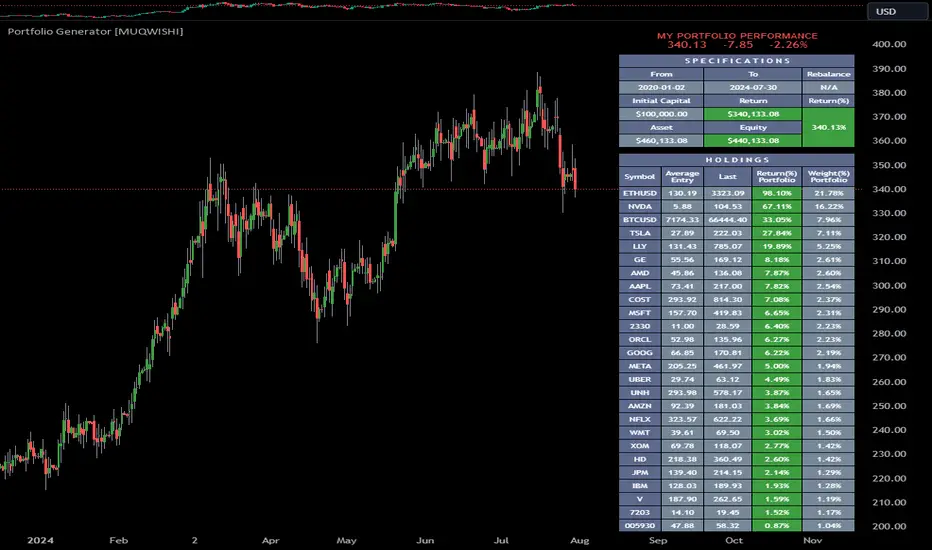Select the JPM symbol cell
This screenshot has width=932, height=550.
tap(640, 473)
